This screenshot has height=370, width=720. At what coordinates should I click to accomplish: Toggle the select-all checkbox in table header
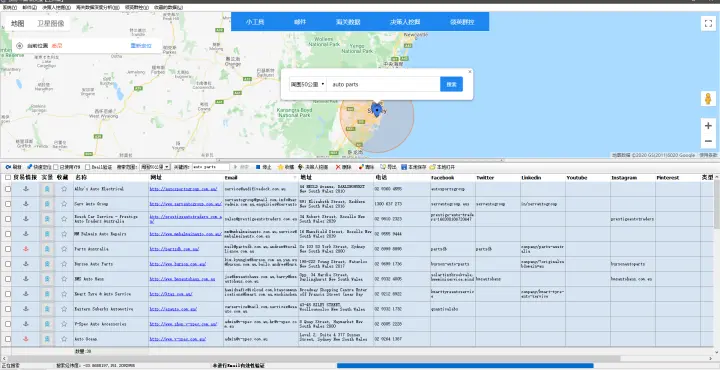click(8, 177)
